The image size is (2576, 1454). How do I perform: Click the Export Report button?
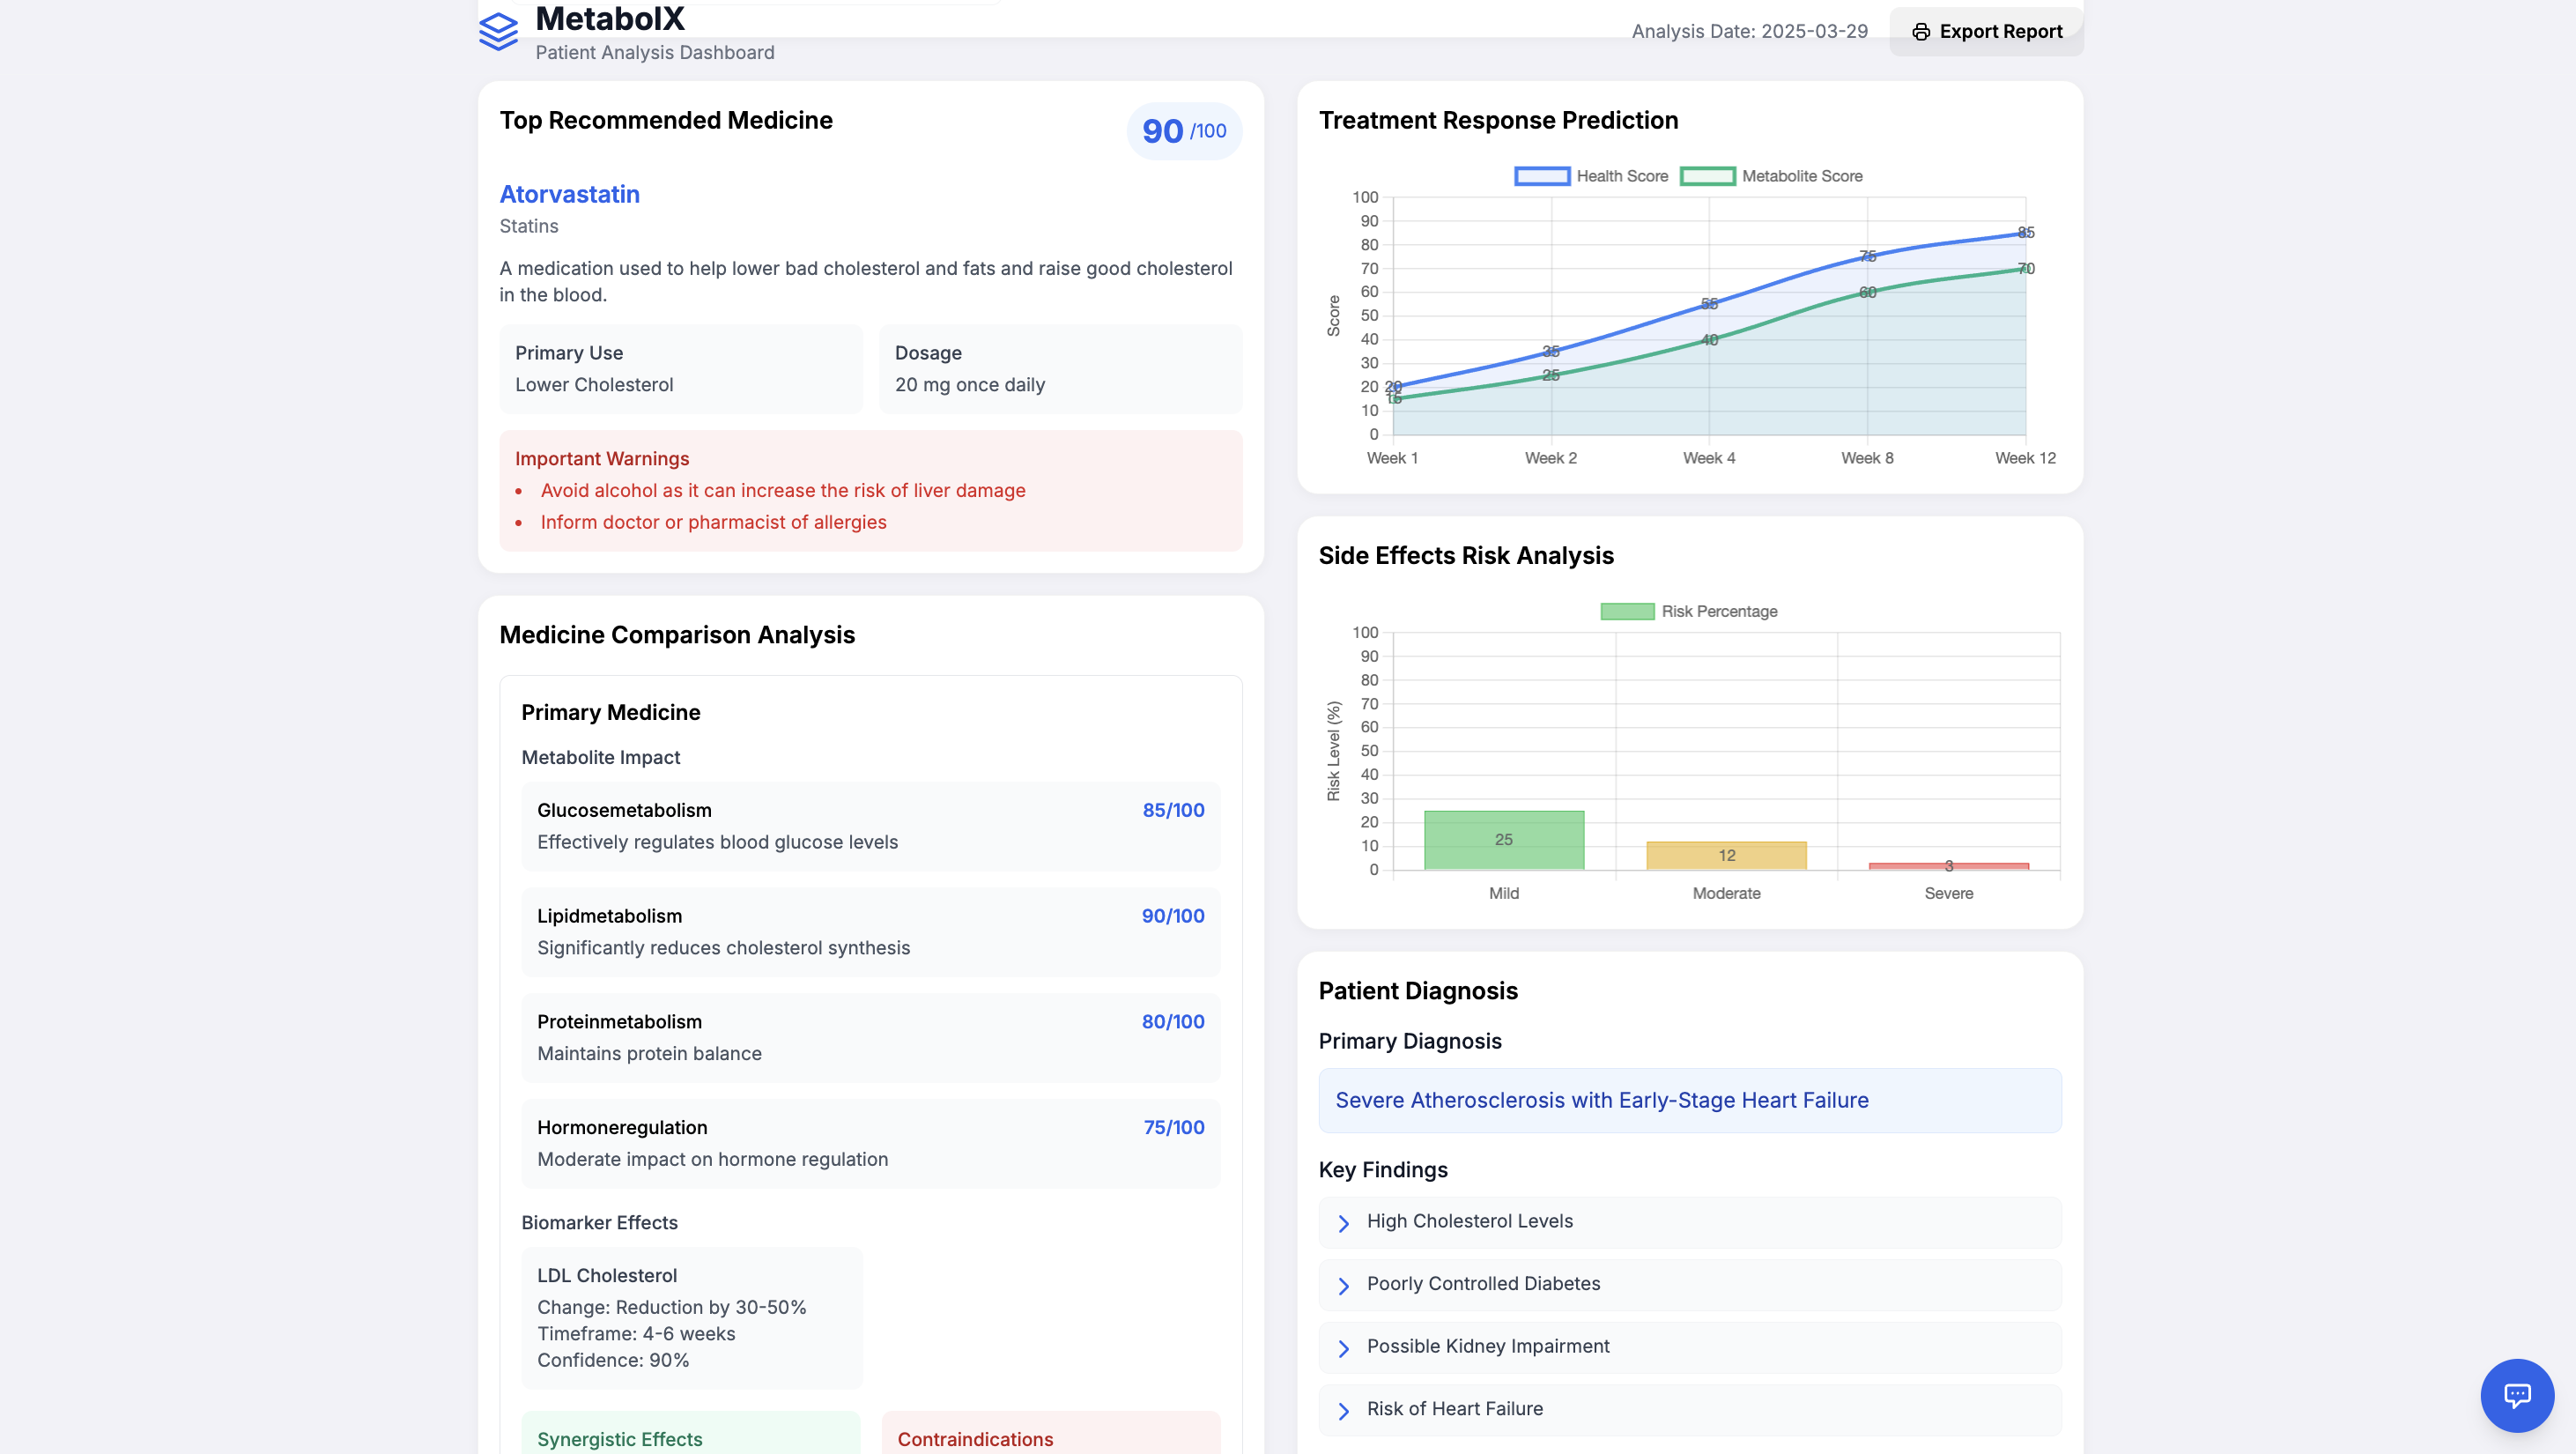click(1986, 32)
